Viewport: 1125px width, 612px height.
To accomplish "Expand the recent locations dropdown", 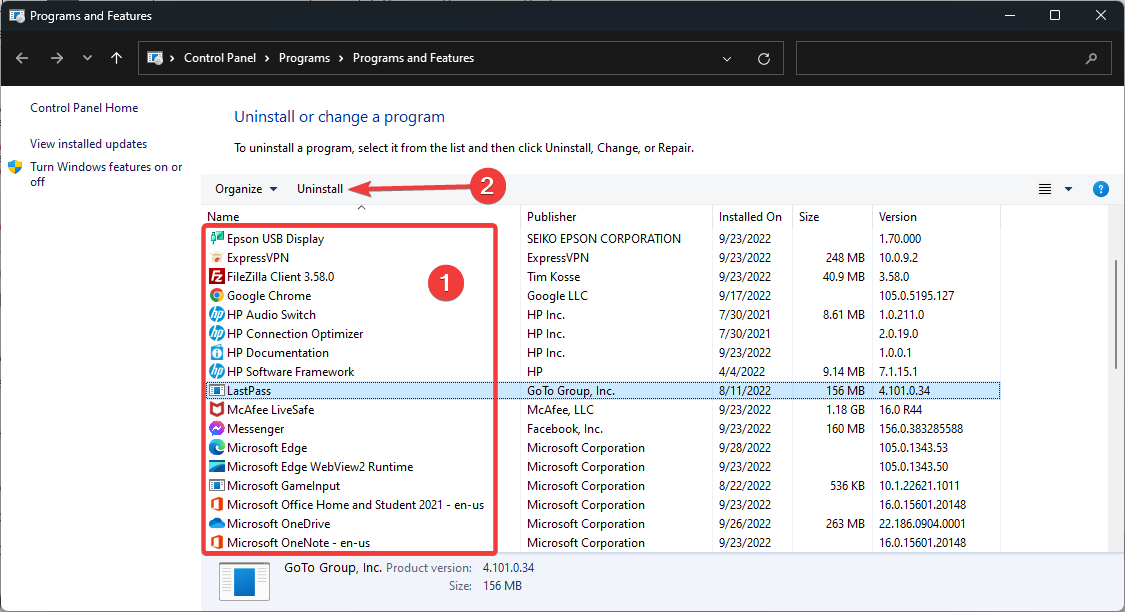I will (x=87, y=58).
